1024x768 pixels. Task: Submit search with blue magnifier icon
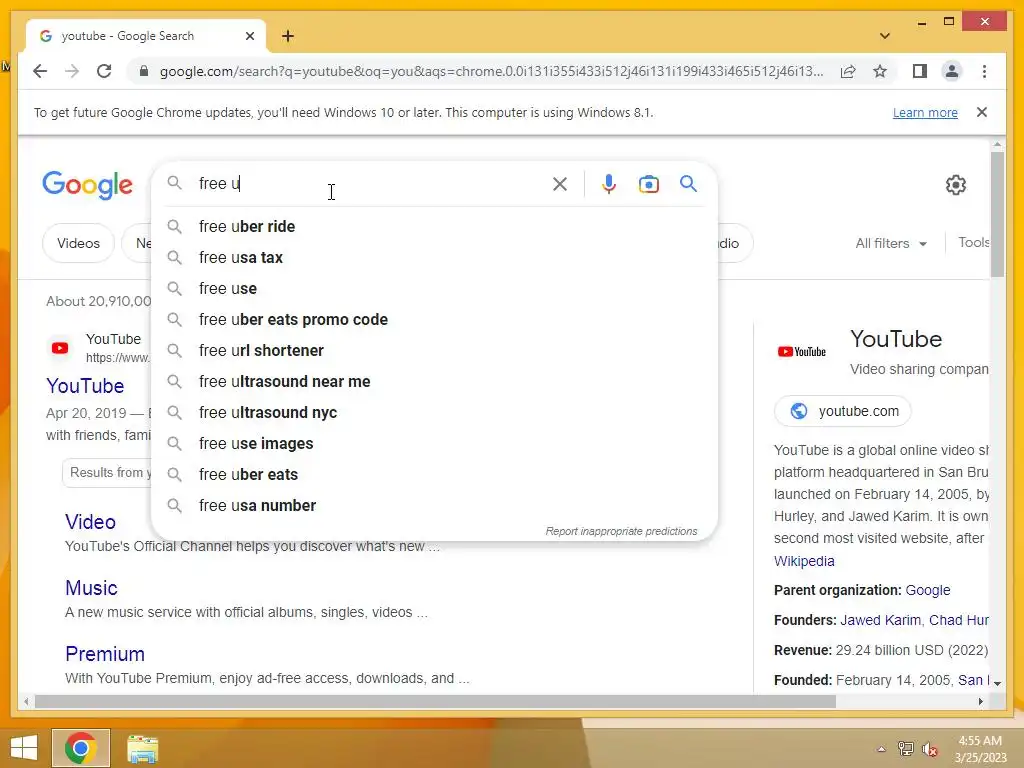(688, 184)
